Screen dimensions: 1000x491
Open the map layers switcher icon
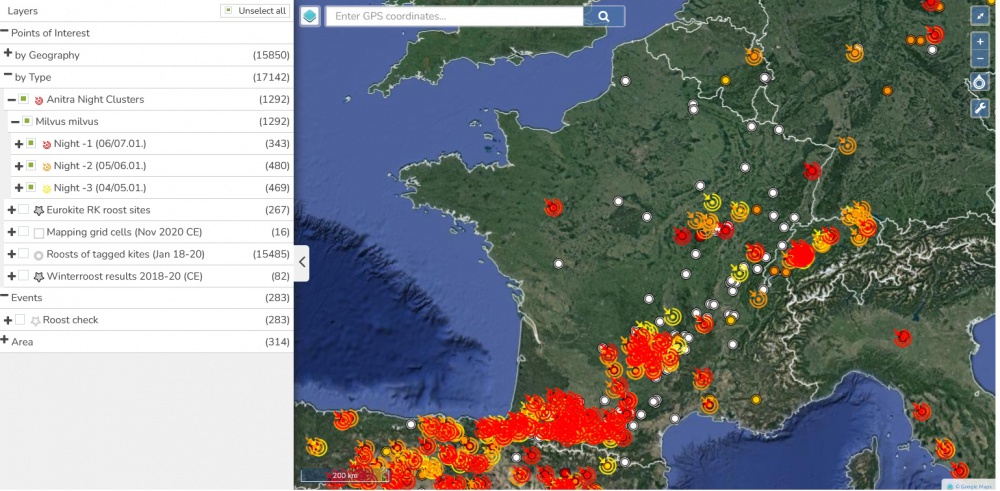point(310,16)
